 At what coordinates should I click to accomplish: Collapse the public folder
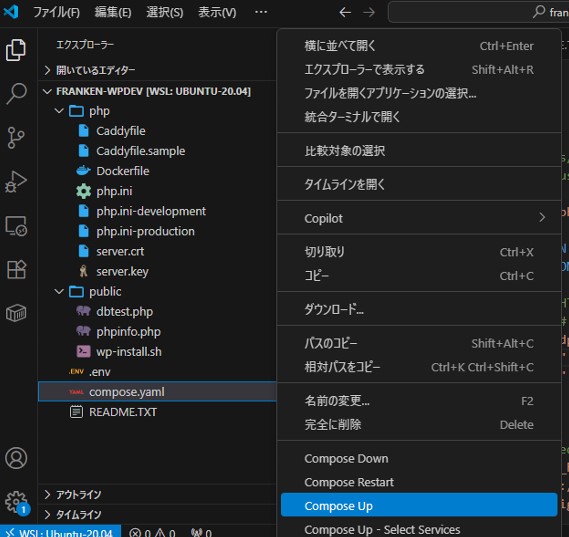coord(59,291)
